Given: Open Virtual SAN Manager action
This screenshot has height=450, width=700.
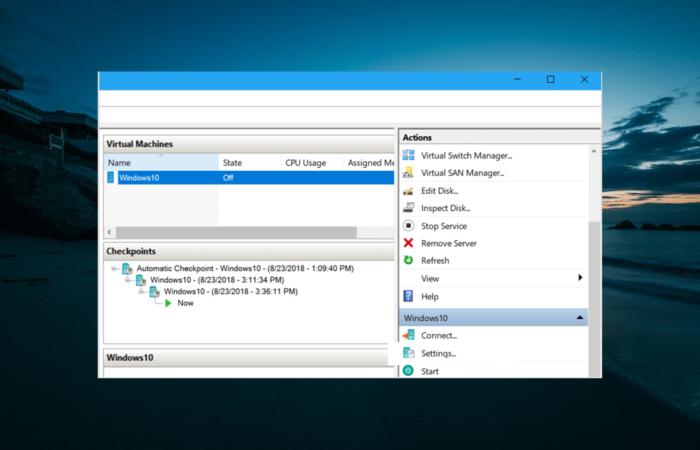Looking at the screenshot, I should pyautogui.click(x=462, y=173).
